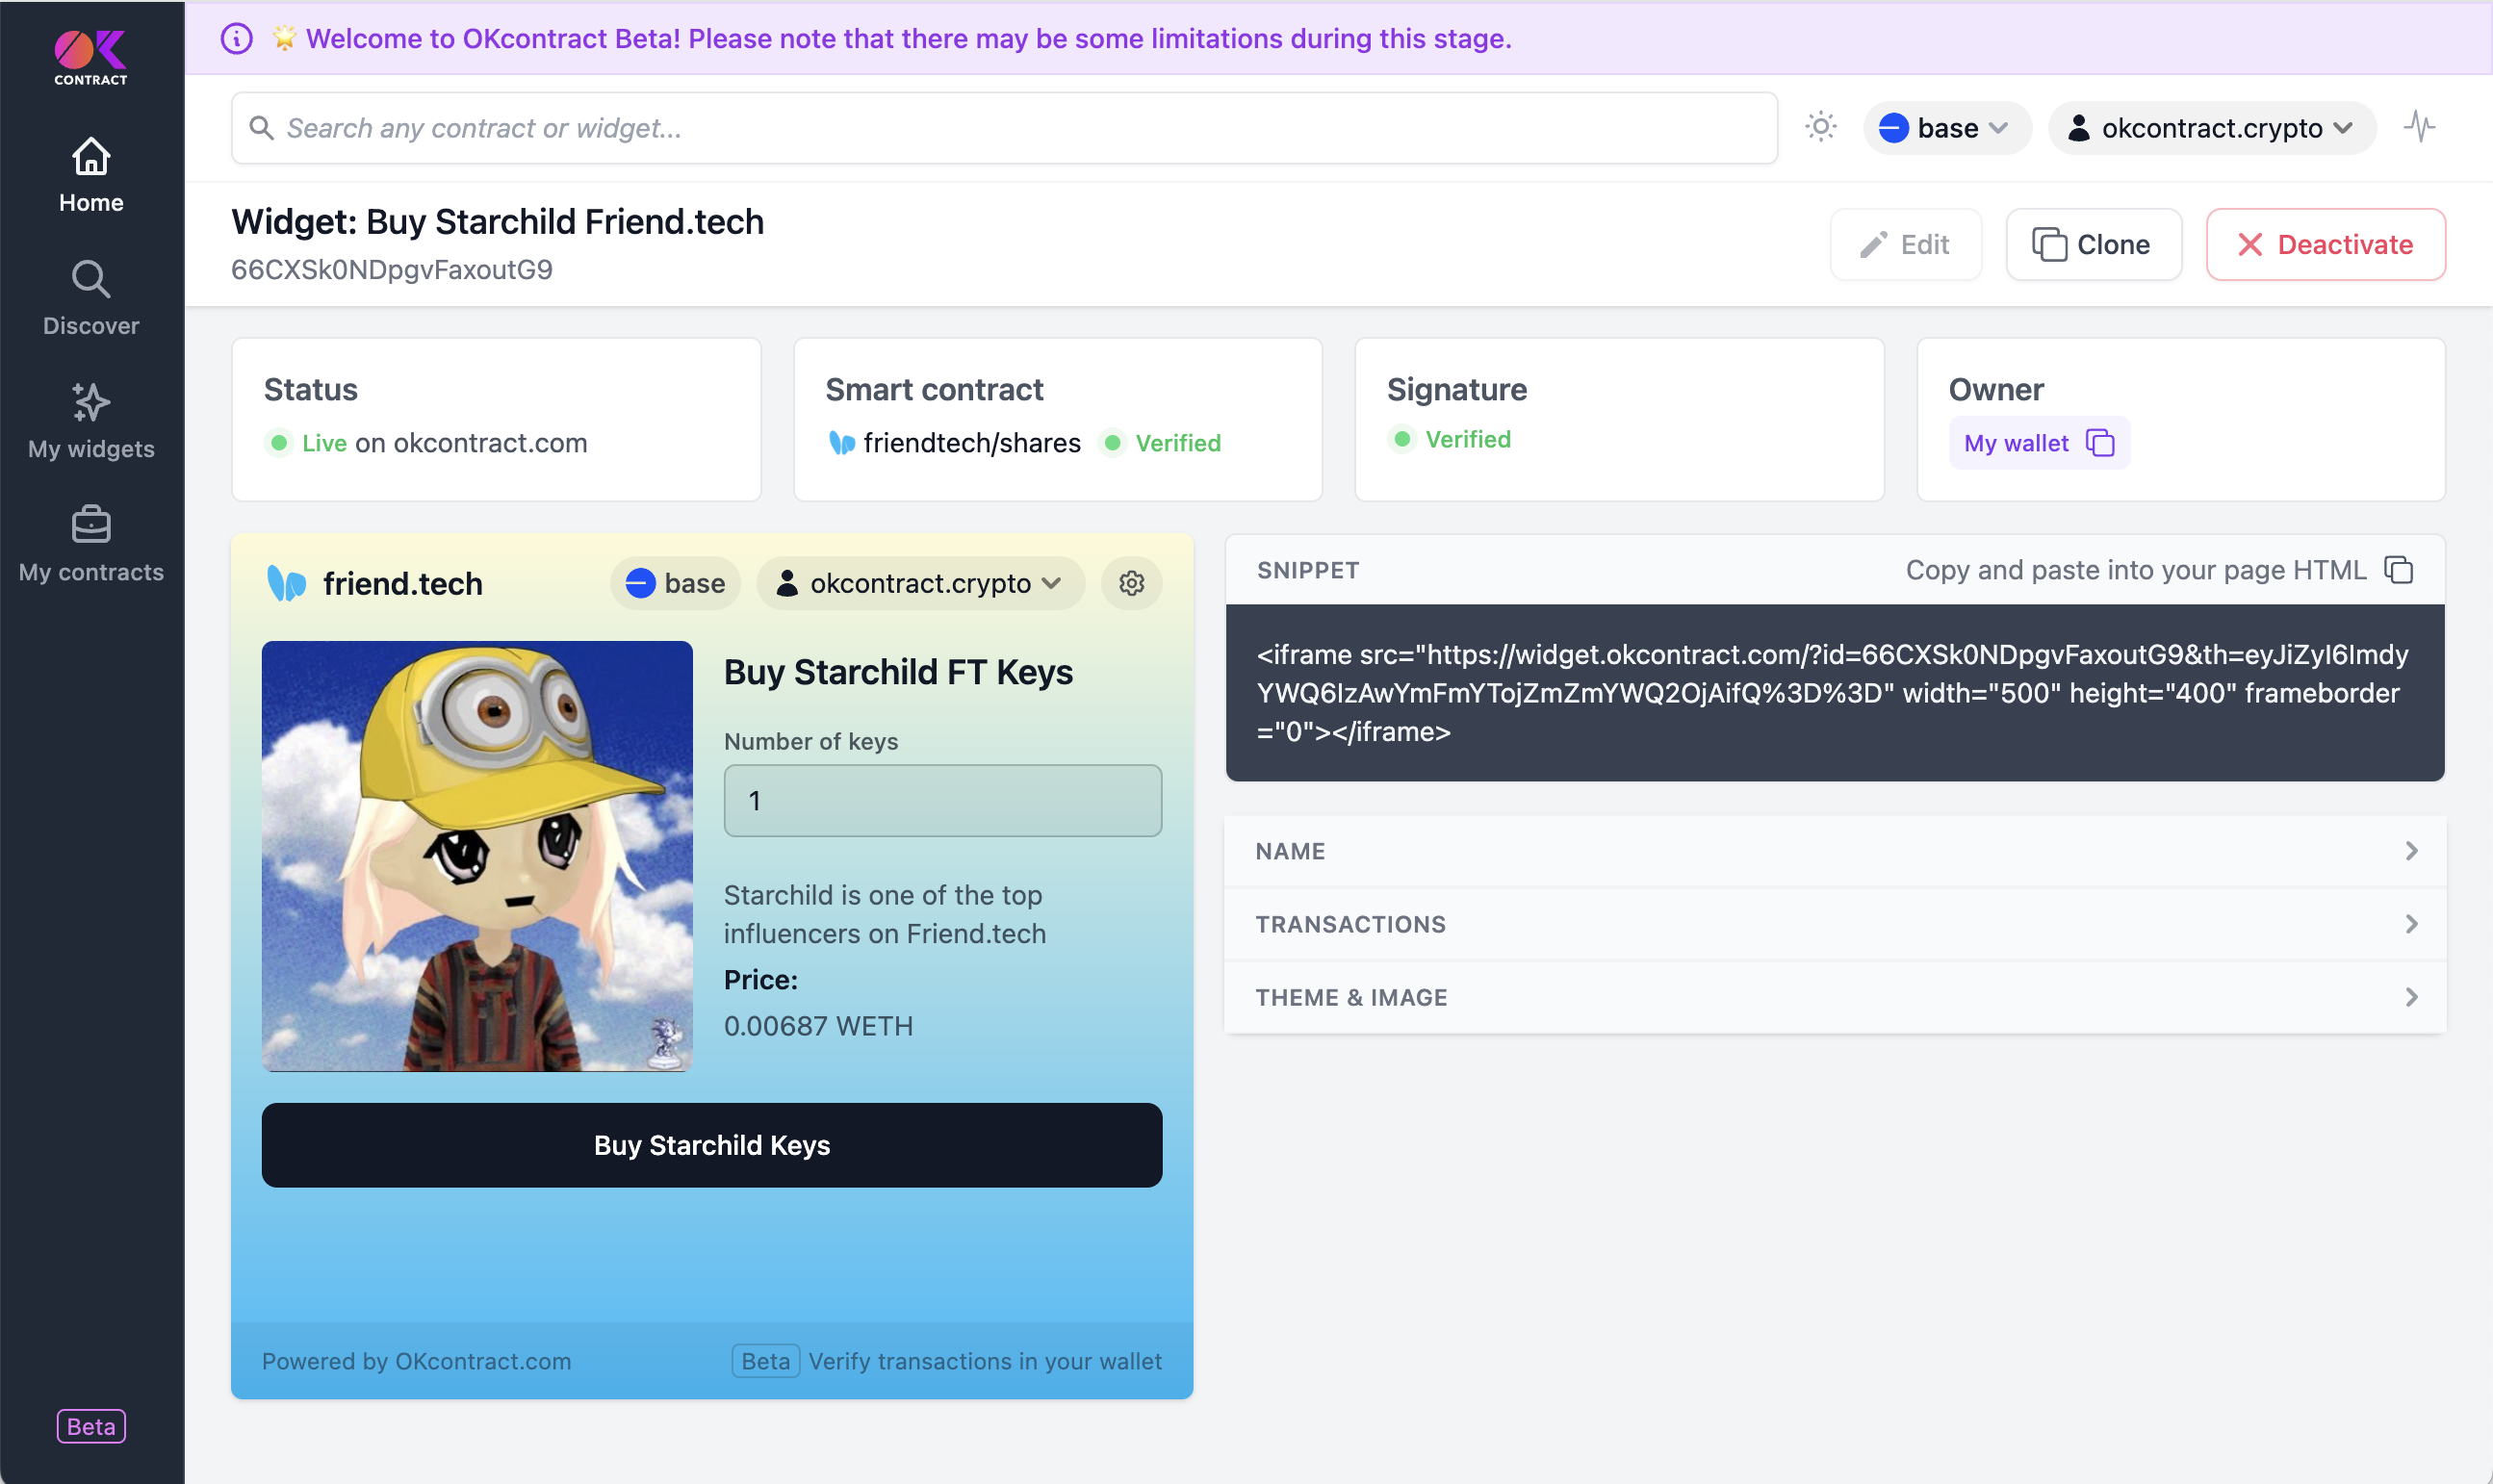Viewport: 2493px width, 1484px height.
Task: Click Signature Verified status
Action: (1450, 439)
